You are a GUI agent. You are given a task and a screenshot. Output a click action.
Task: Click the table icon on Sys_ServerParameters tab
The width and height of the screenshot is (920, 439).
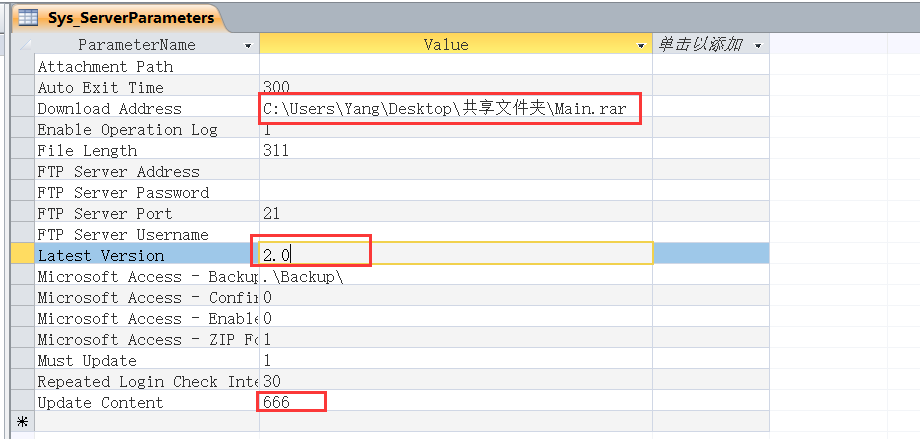pos(28,18)
